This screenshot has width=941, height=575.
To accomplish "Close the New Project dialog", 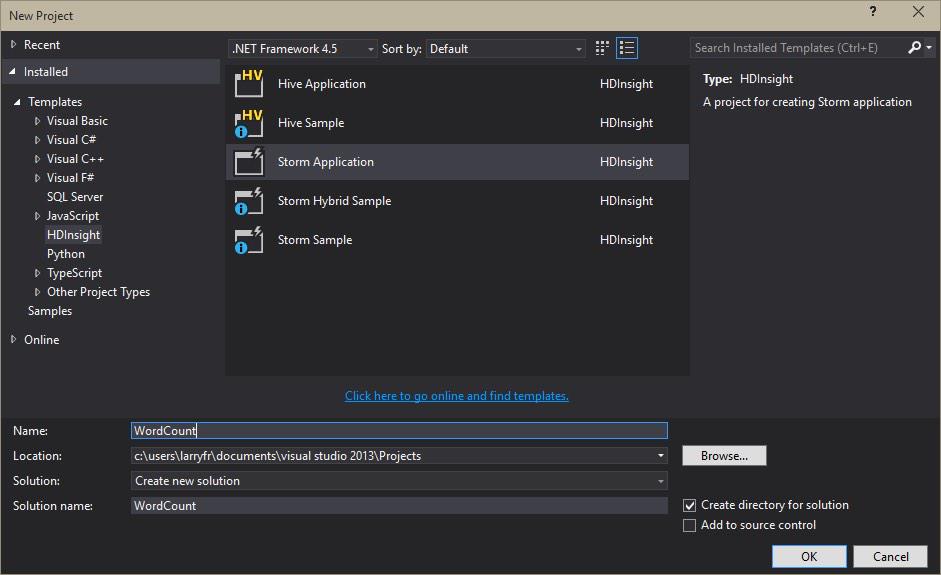I will pos(918,11).
